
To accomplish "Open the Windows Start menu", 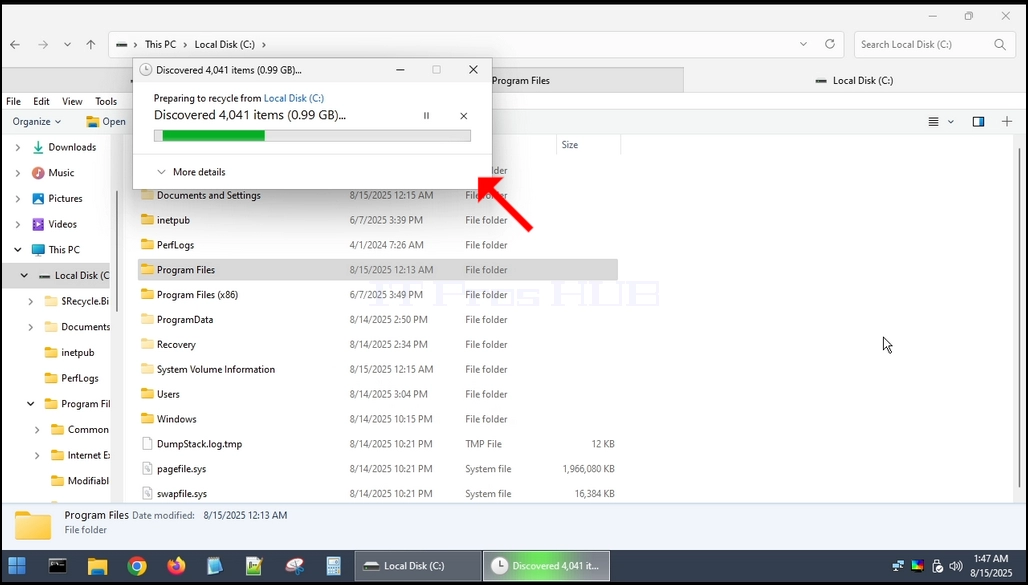I will (x=17, y=565).
